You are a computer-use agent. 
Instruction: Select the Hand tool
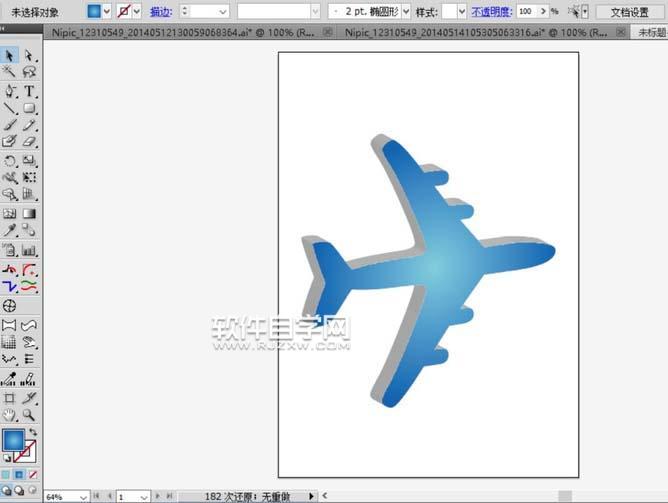click(x=9, y=415)
